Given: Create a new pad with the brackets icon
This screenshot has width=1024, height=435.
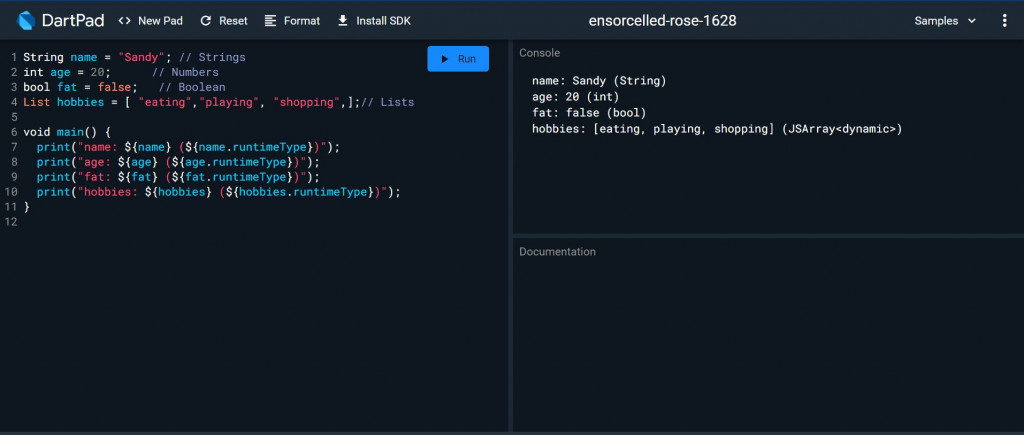Looking at the screenshot, I should (x=125, y=21).
